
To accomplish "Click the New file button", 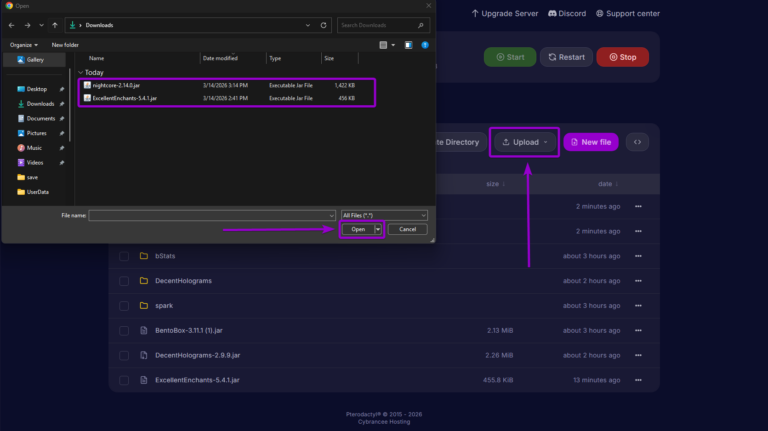I will (591, 142).
